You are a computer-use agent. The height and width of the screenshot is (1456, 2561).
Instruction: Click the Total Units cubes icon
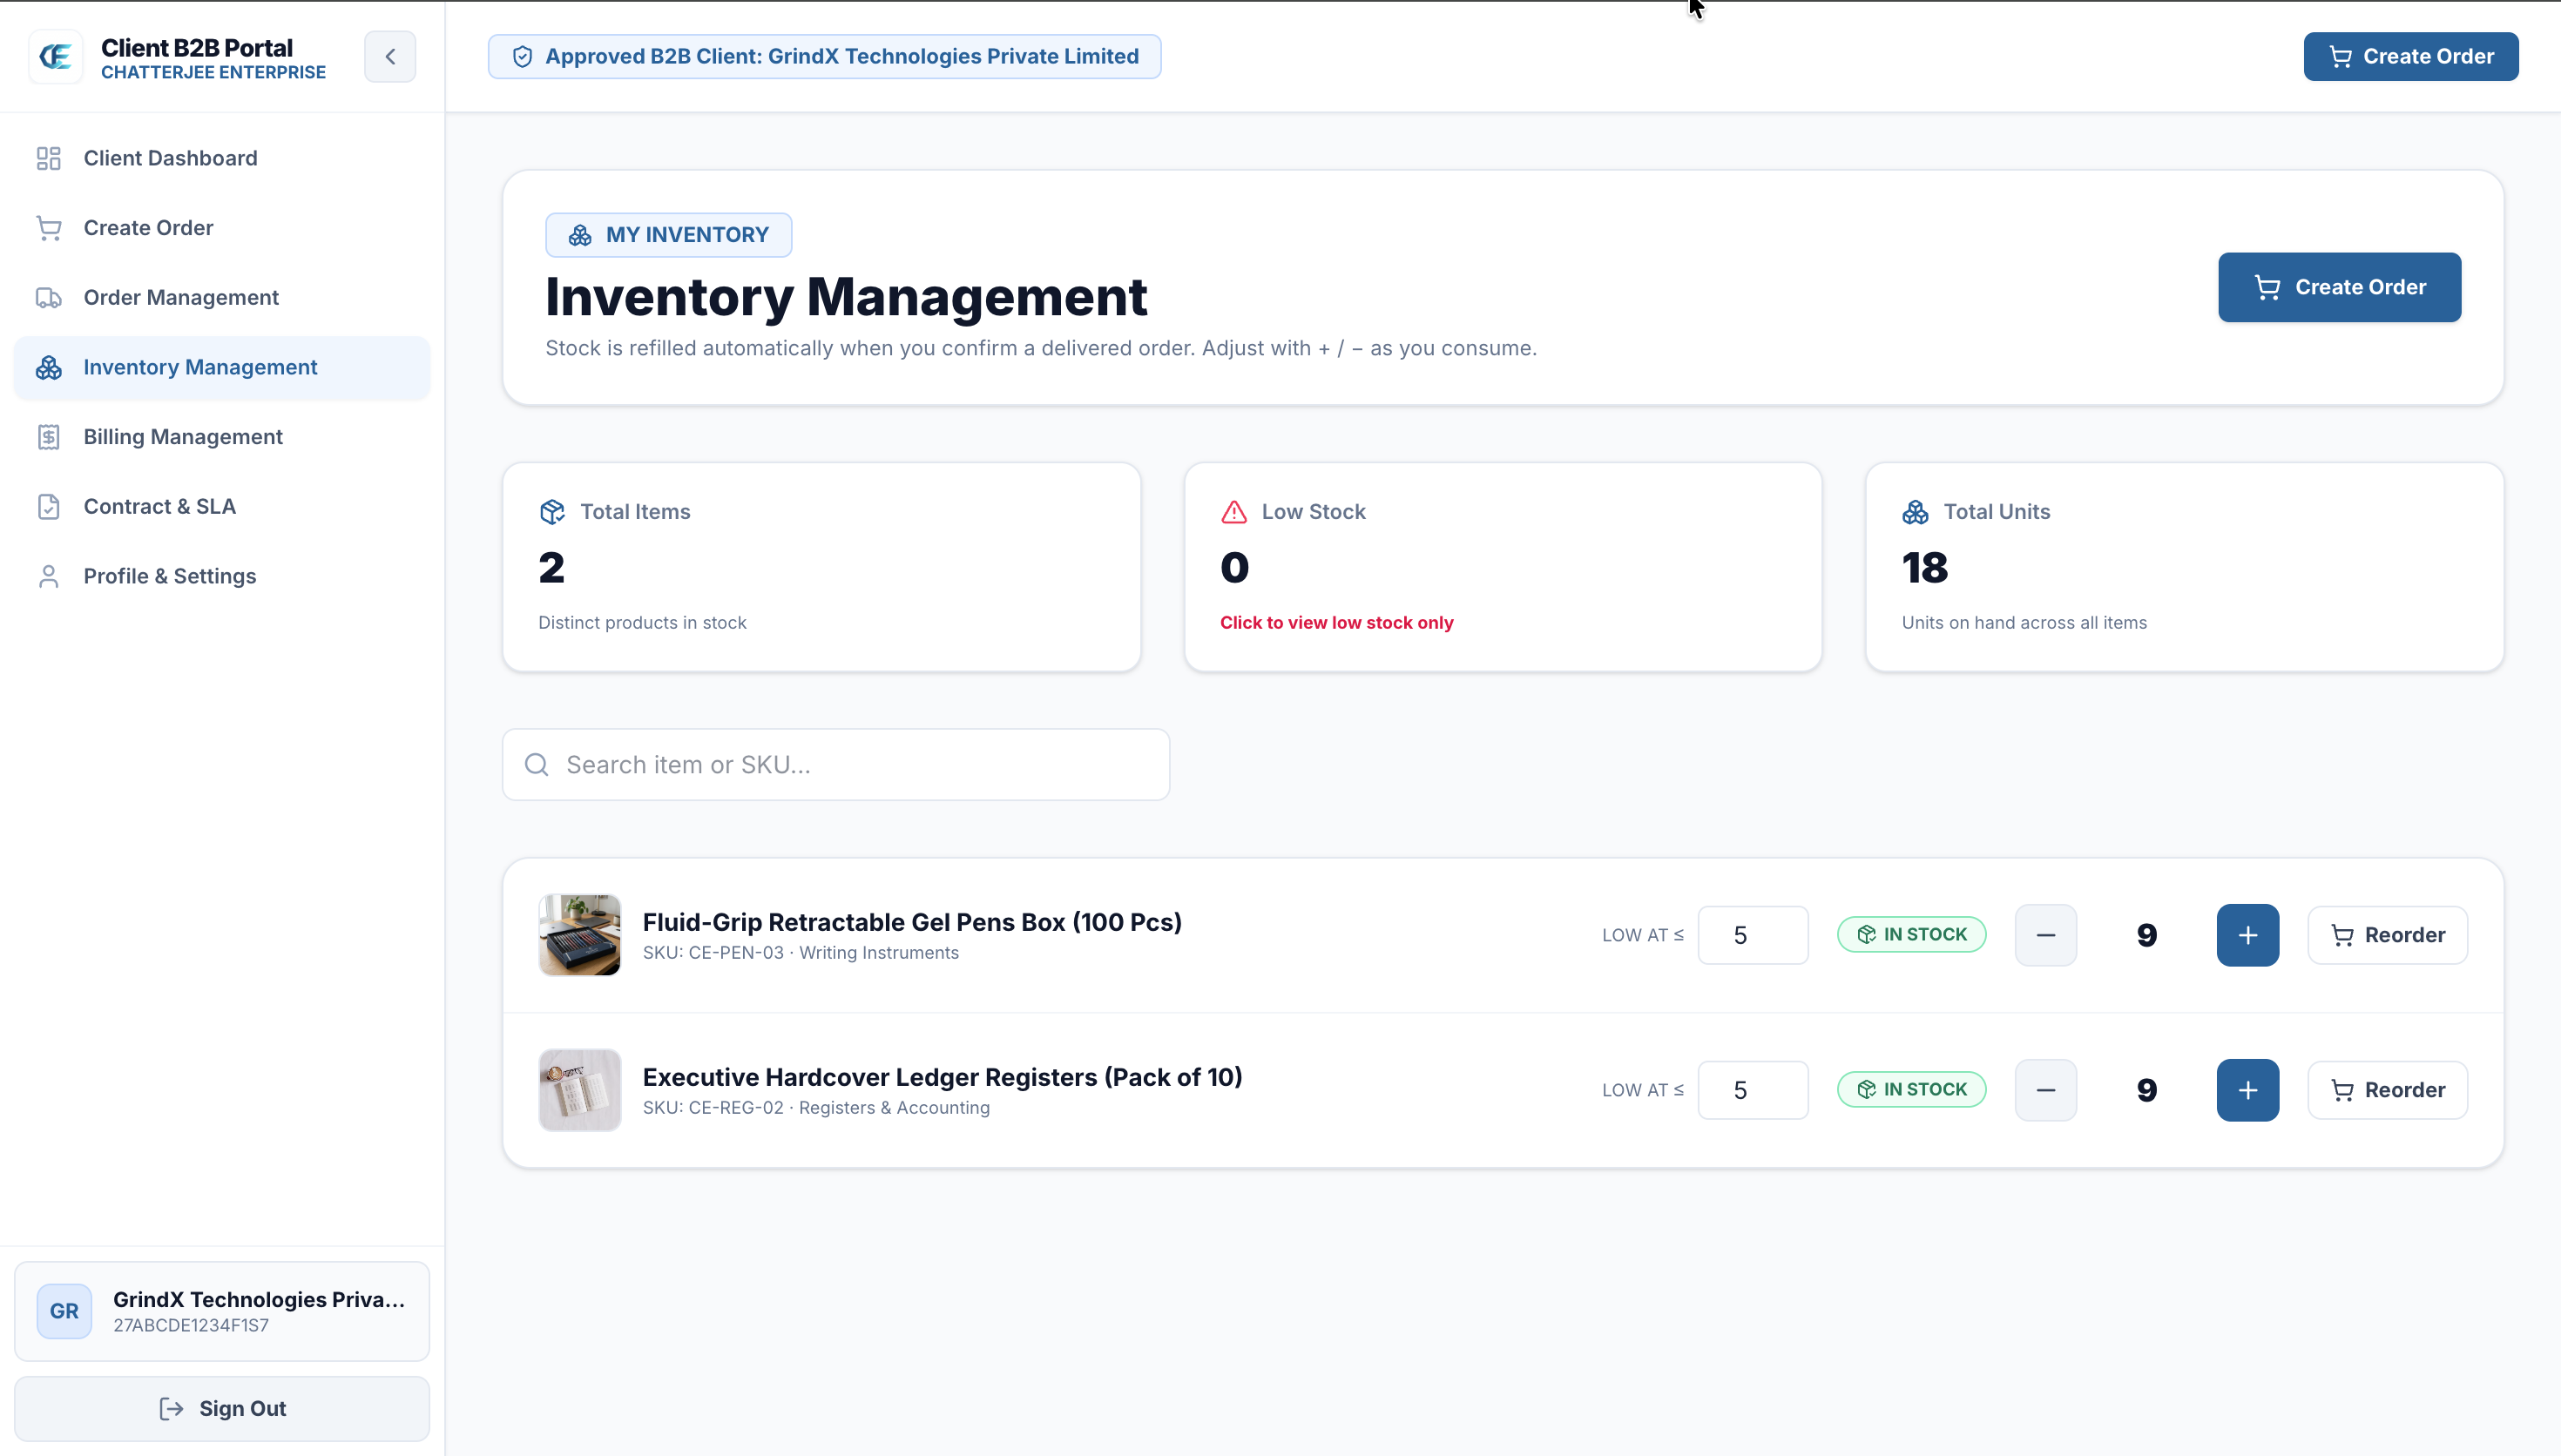1915,512
